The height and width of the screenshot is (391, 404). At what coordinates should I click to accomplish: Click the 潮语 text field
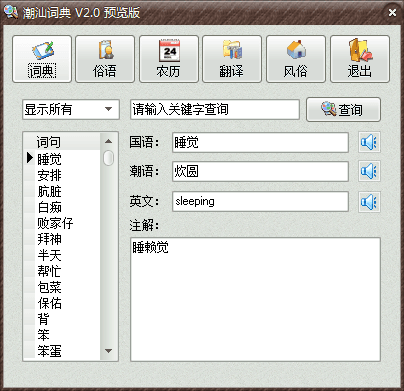260,171
